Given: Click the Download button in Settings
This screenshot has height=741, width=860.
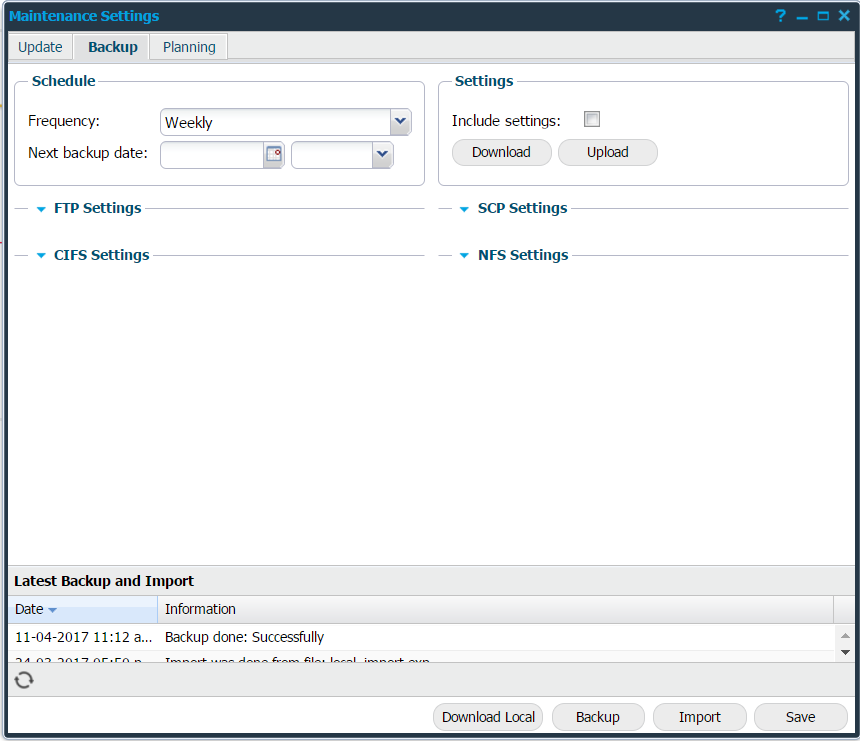Looking at the screenshot, I should pos(501,152).
